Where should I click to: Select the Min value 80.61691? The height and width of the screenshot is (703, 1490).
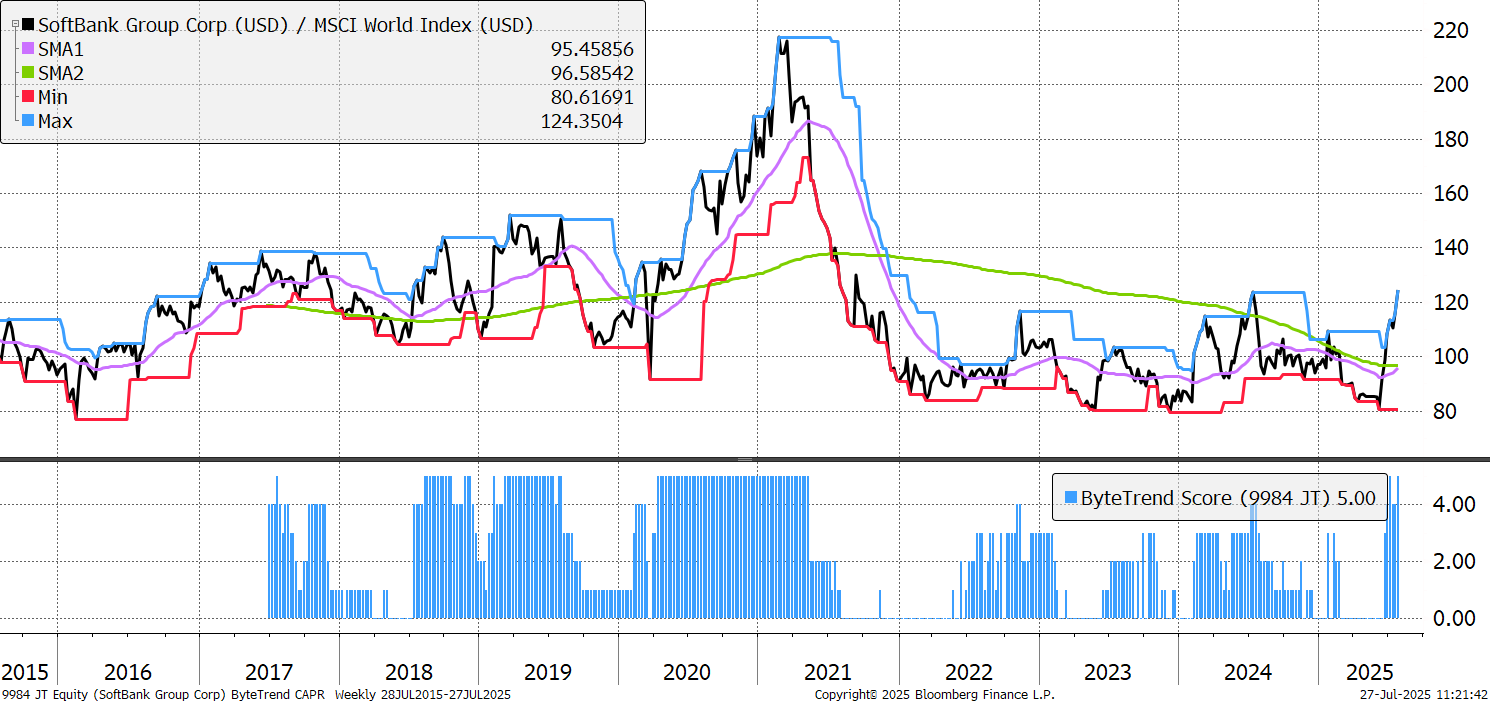pos(591,97)
